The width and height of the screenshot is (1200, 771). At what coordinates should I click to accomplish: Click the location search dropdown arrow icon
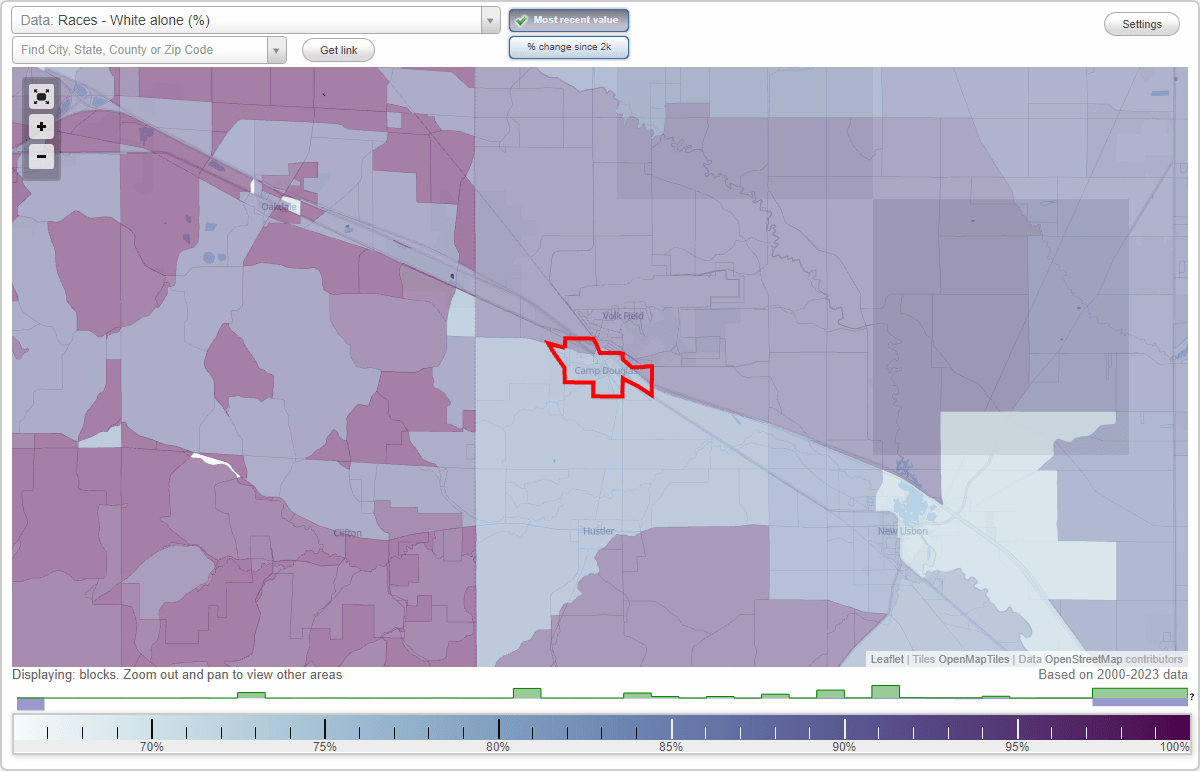278,49
